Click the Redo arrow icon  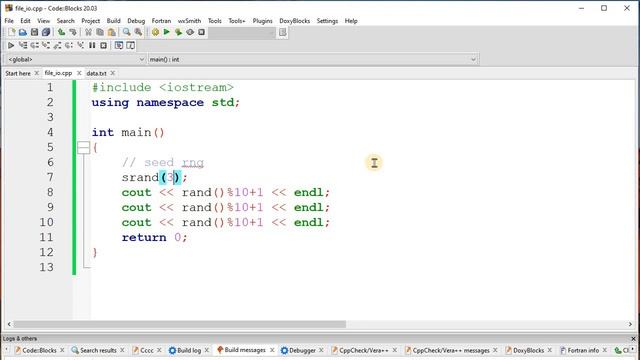tap(73, 32)
